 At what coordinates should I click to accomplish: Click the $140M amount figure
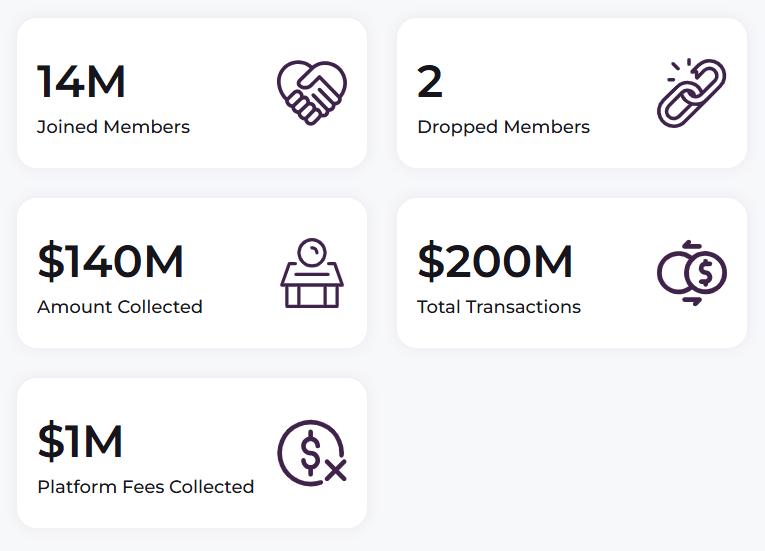[111, 262]
